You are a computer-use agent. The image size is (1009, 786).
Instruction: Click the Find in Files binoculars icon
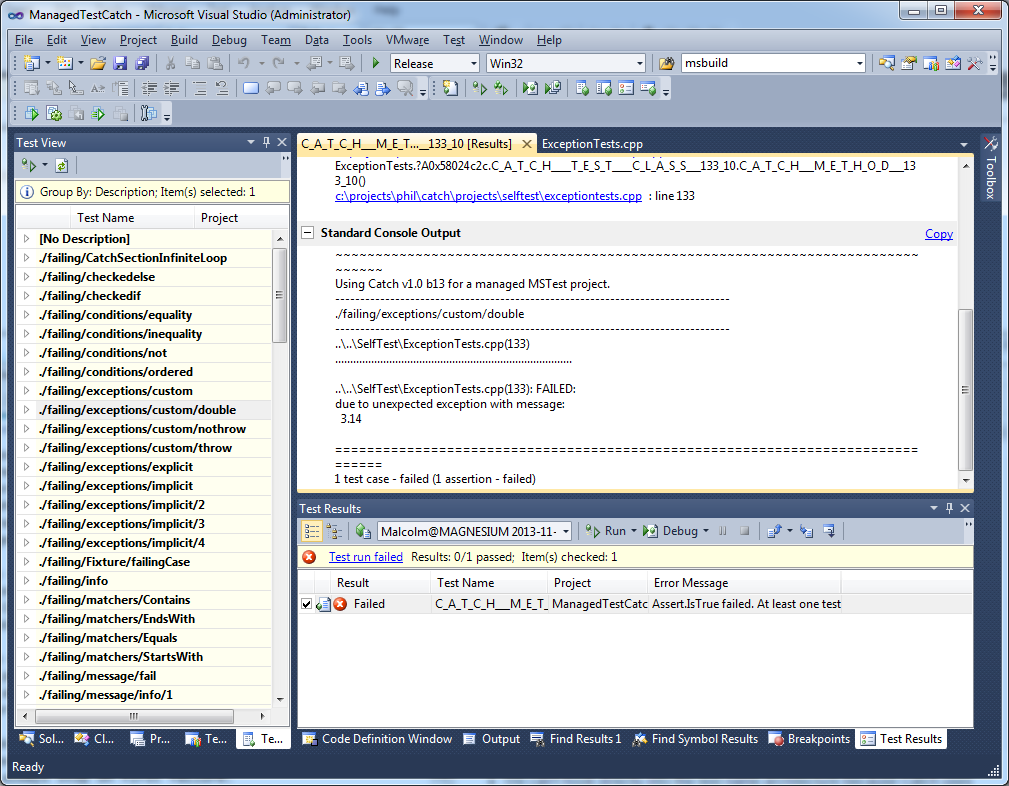point(666,63)
